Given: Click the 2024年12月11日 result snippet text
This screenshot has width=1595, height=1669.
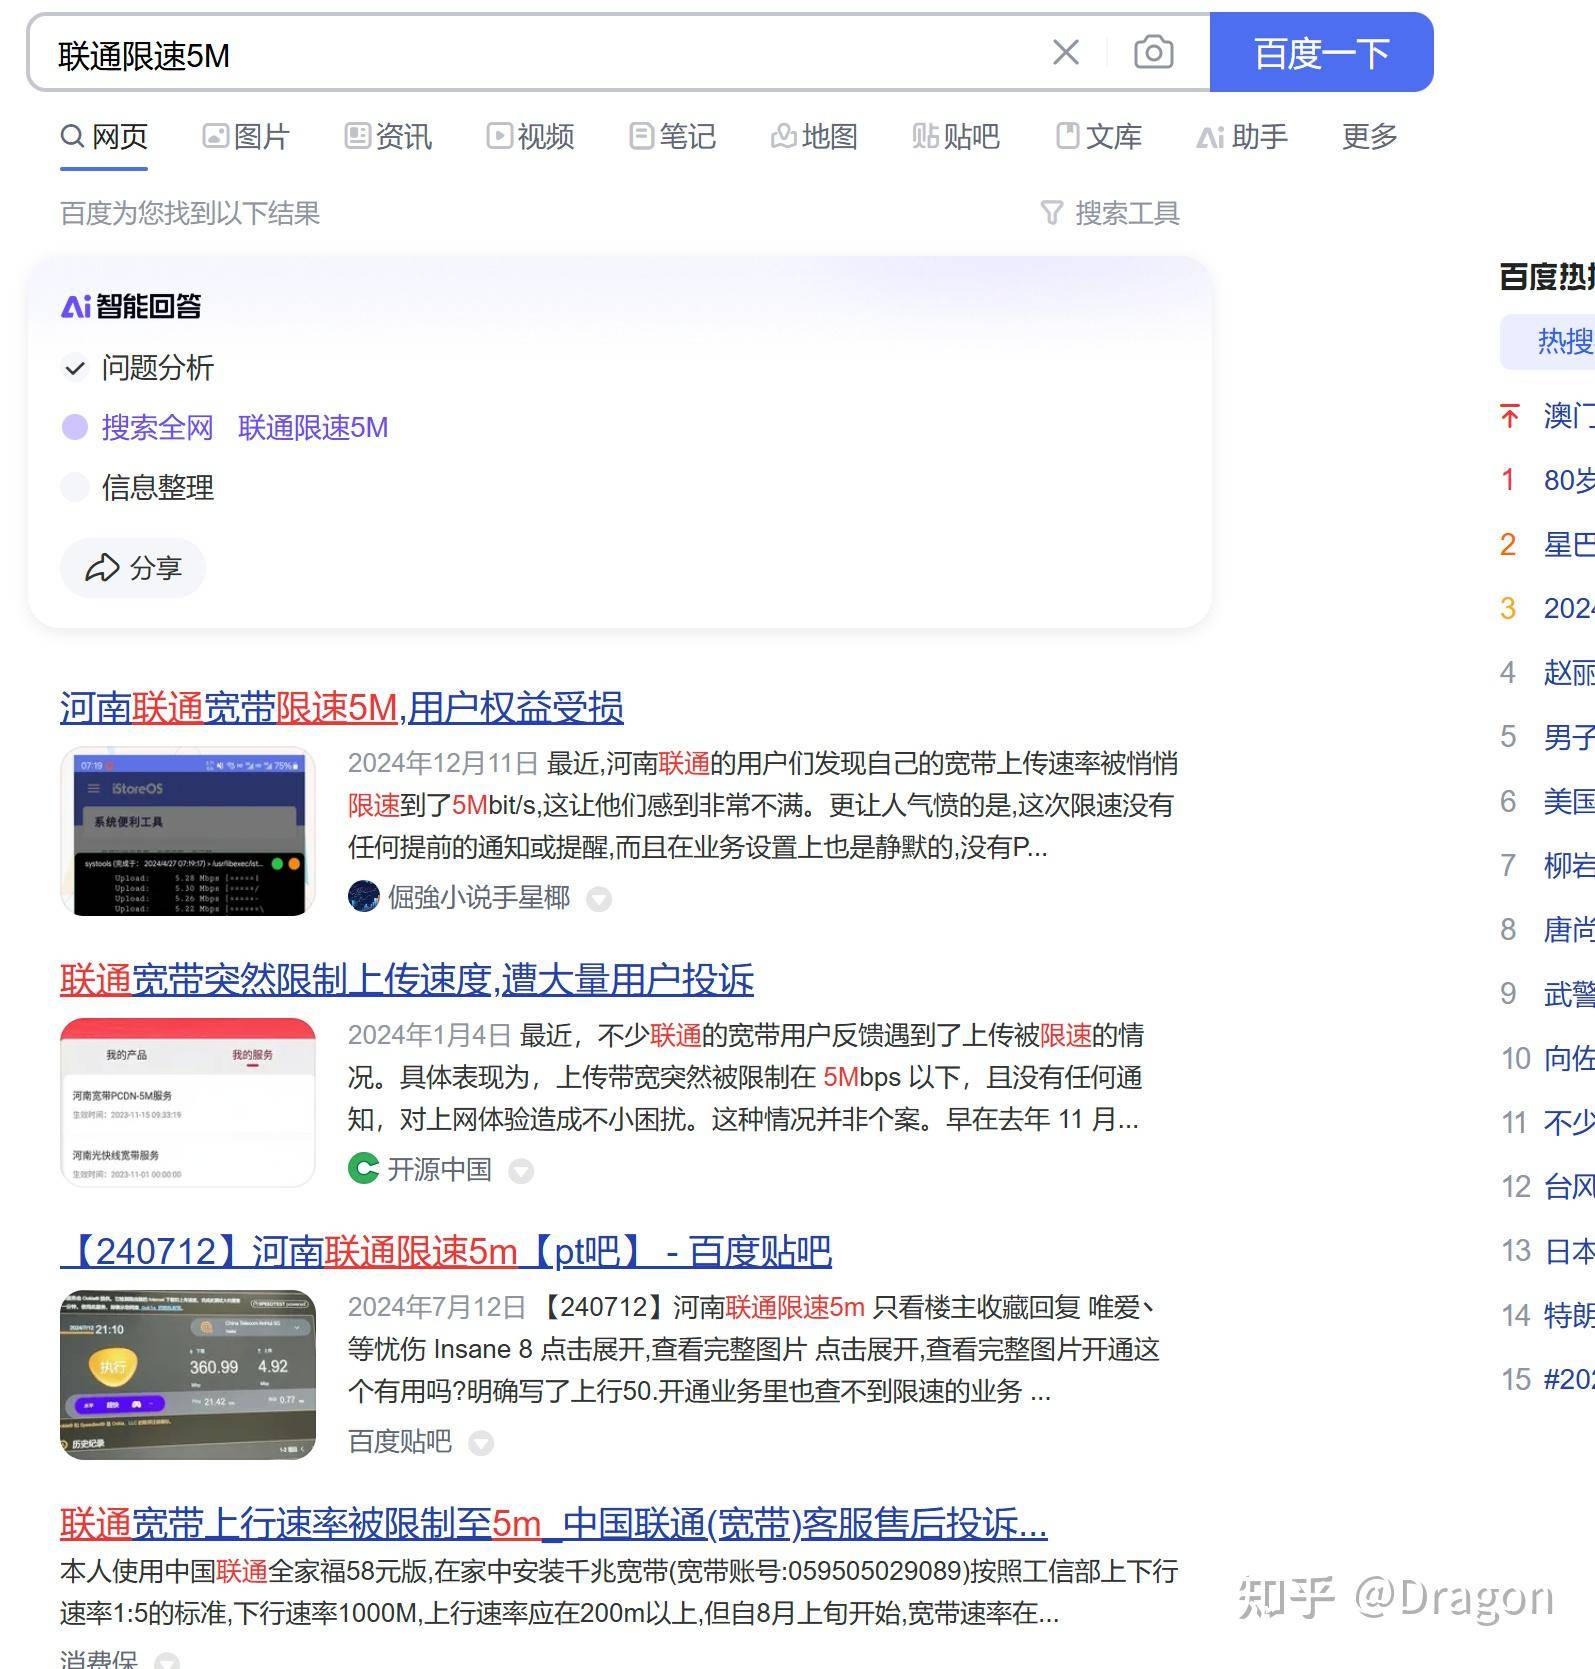Looking at the screenshot, I should pyautogui.click(x=763, y=805).
